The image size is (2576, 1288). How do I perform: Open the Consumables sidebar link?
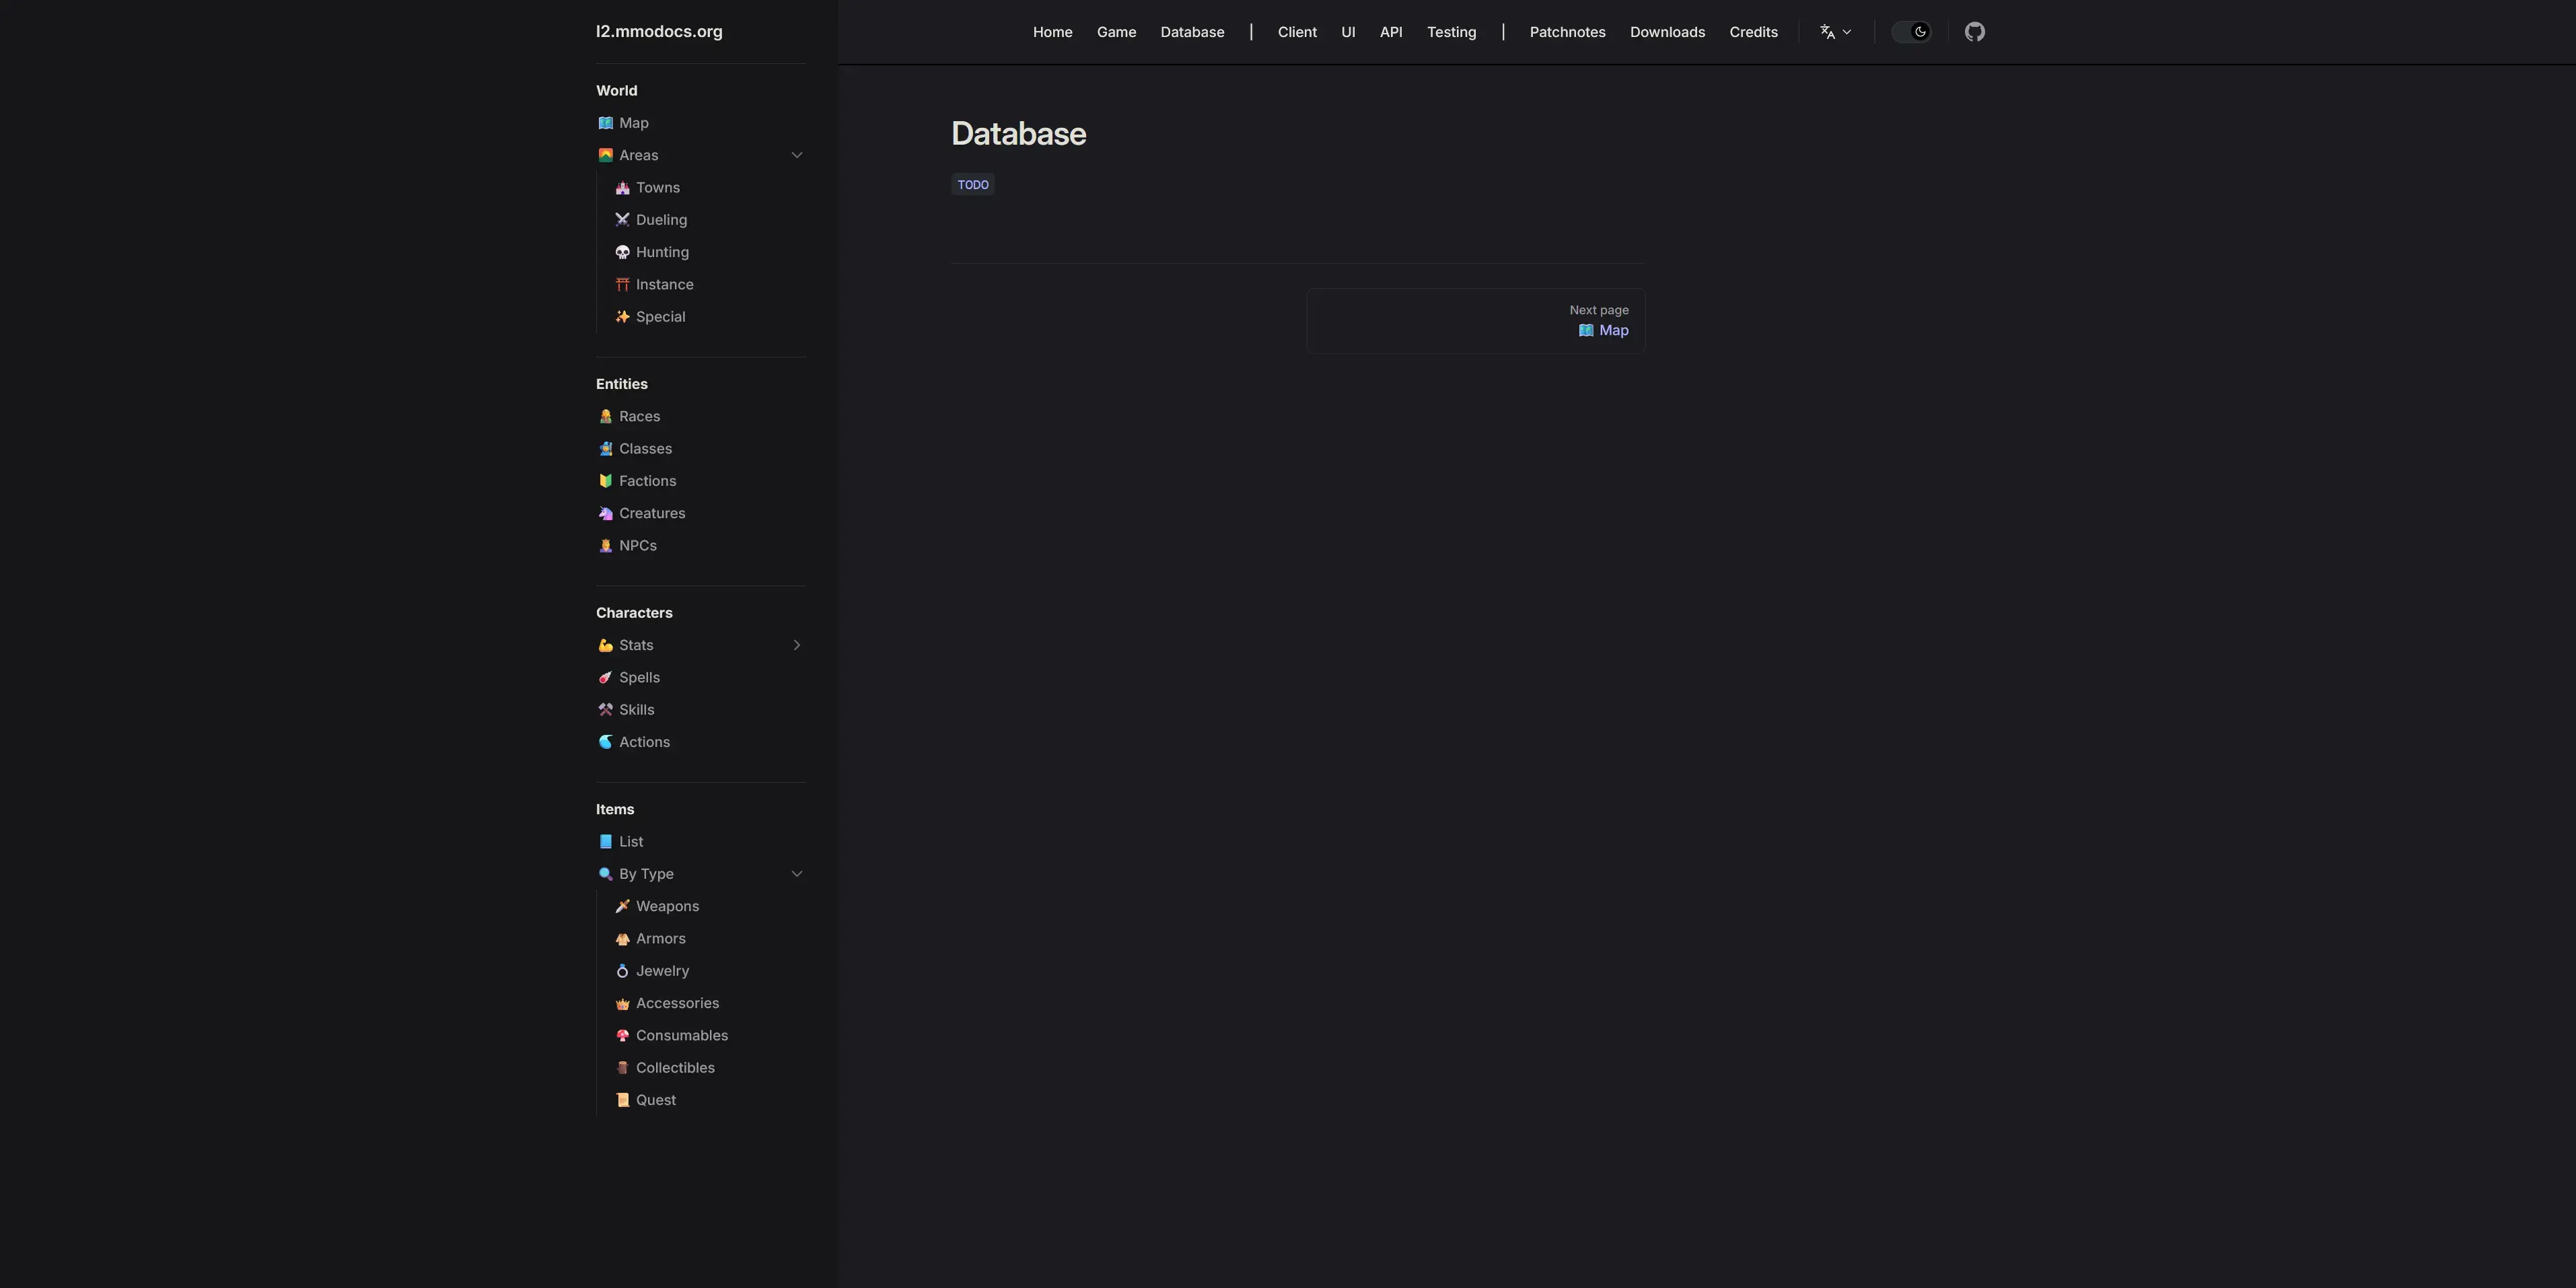(682, 1036)
